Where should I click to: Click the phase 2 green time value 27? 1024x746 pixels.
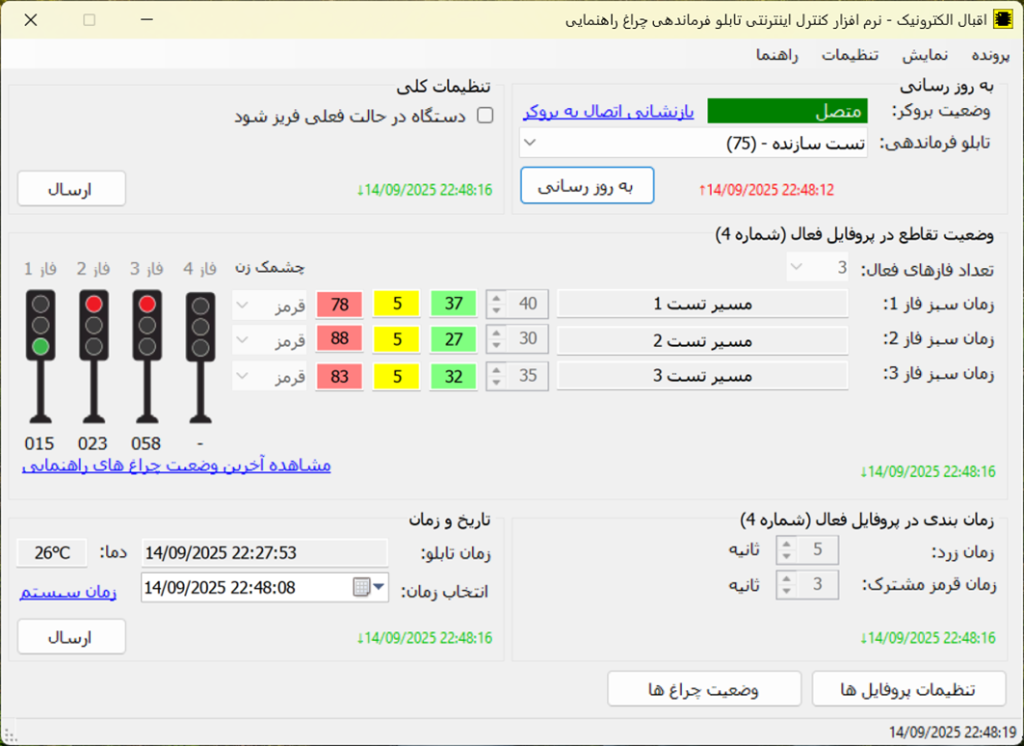[x=454, y=340]
